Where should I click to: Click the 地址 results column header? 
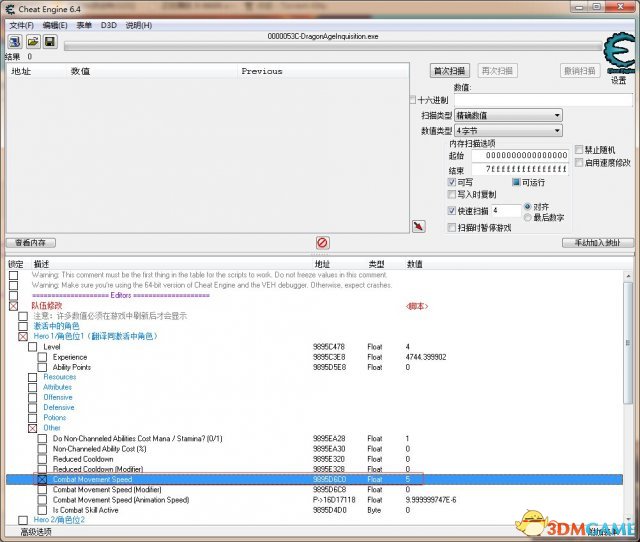(21, 71)
